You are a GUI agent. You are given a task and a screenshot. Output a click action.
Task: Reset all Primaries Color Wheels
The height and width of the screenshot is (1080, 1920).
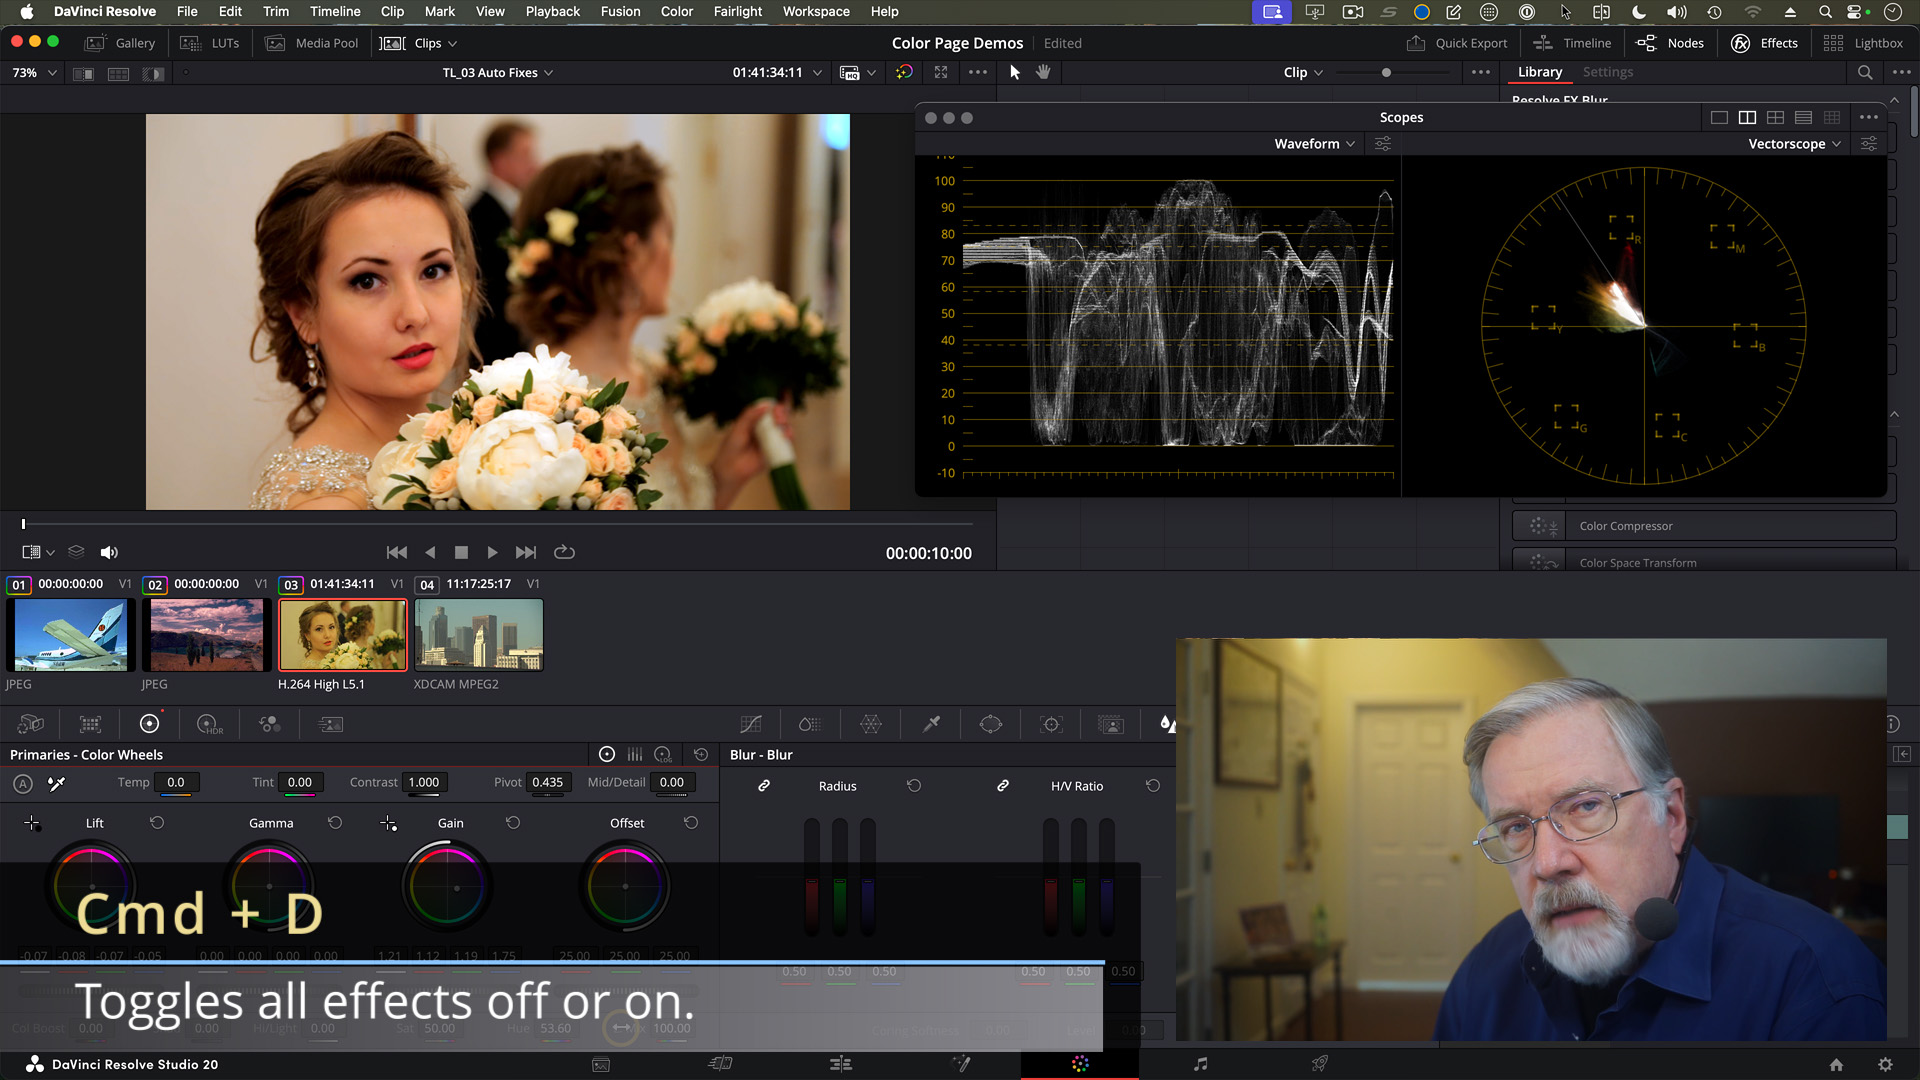tap(701, 754)
